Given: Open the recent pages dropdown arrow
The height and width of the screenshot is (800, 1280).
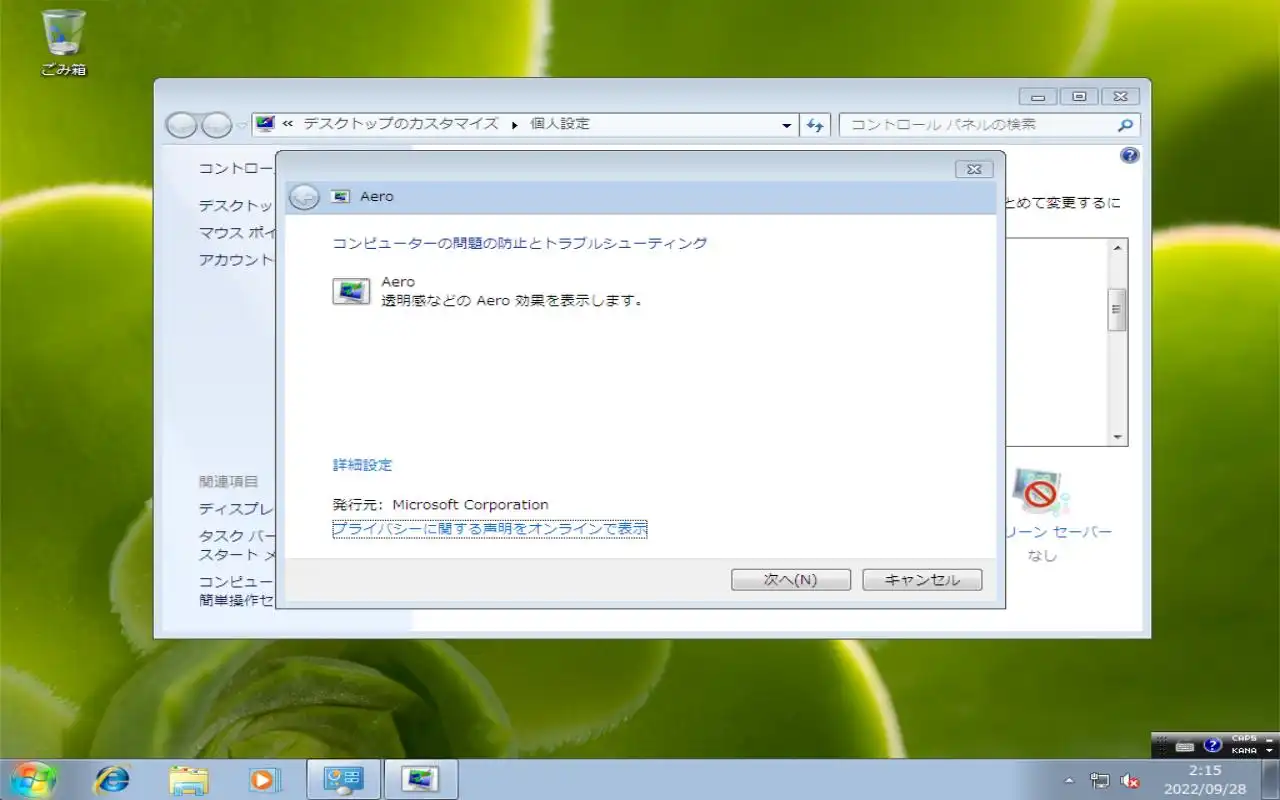Looking at the screenshot, I should click(x=241, y=126).
